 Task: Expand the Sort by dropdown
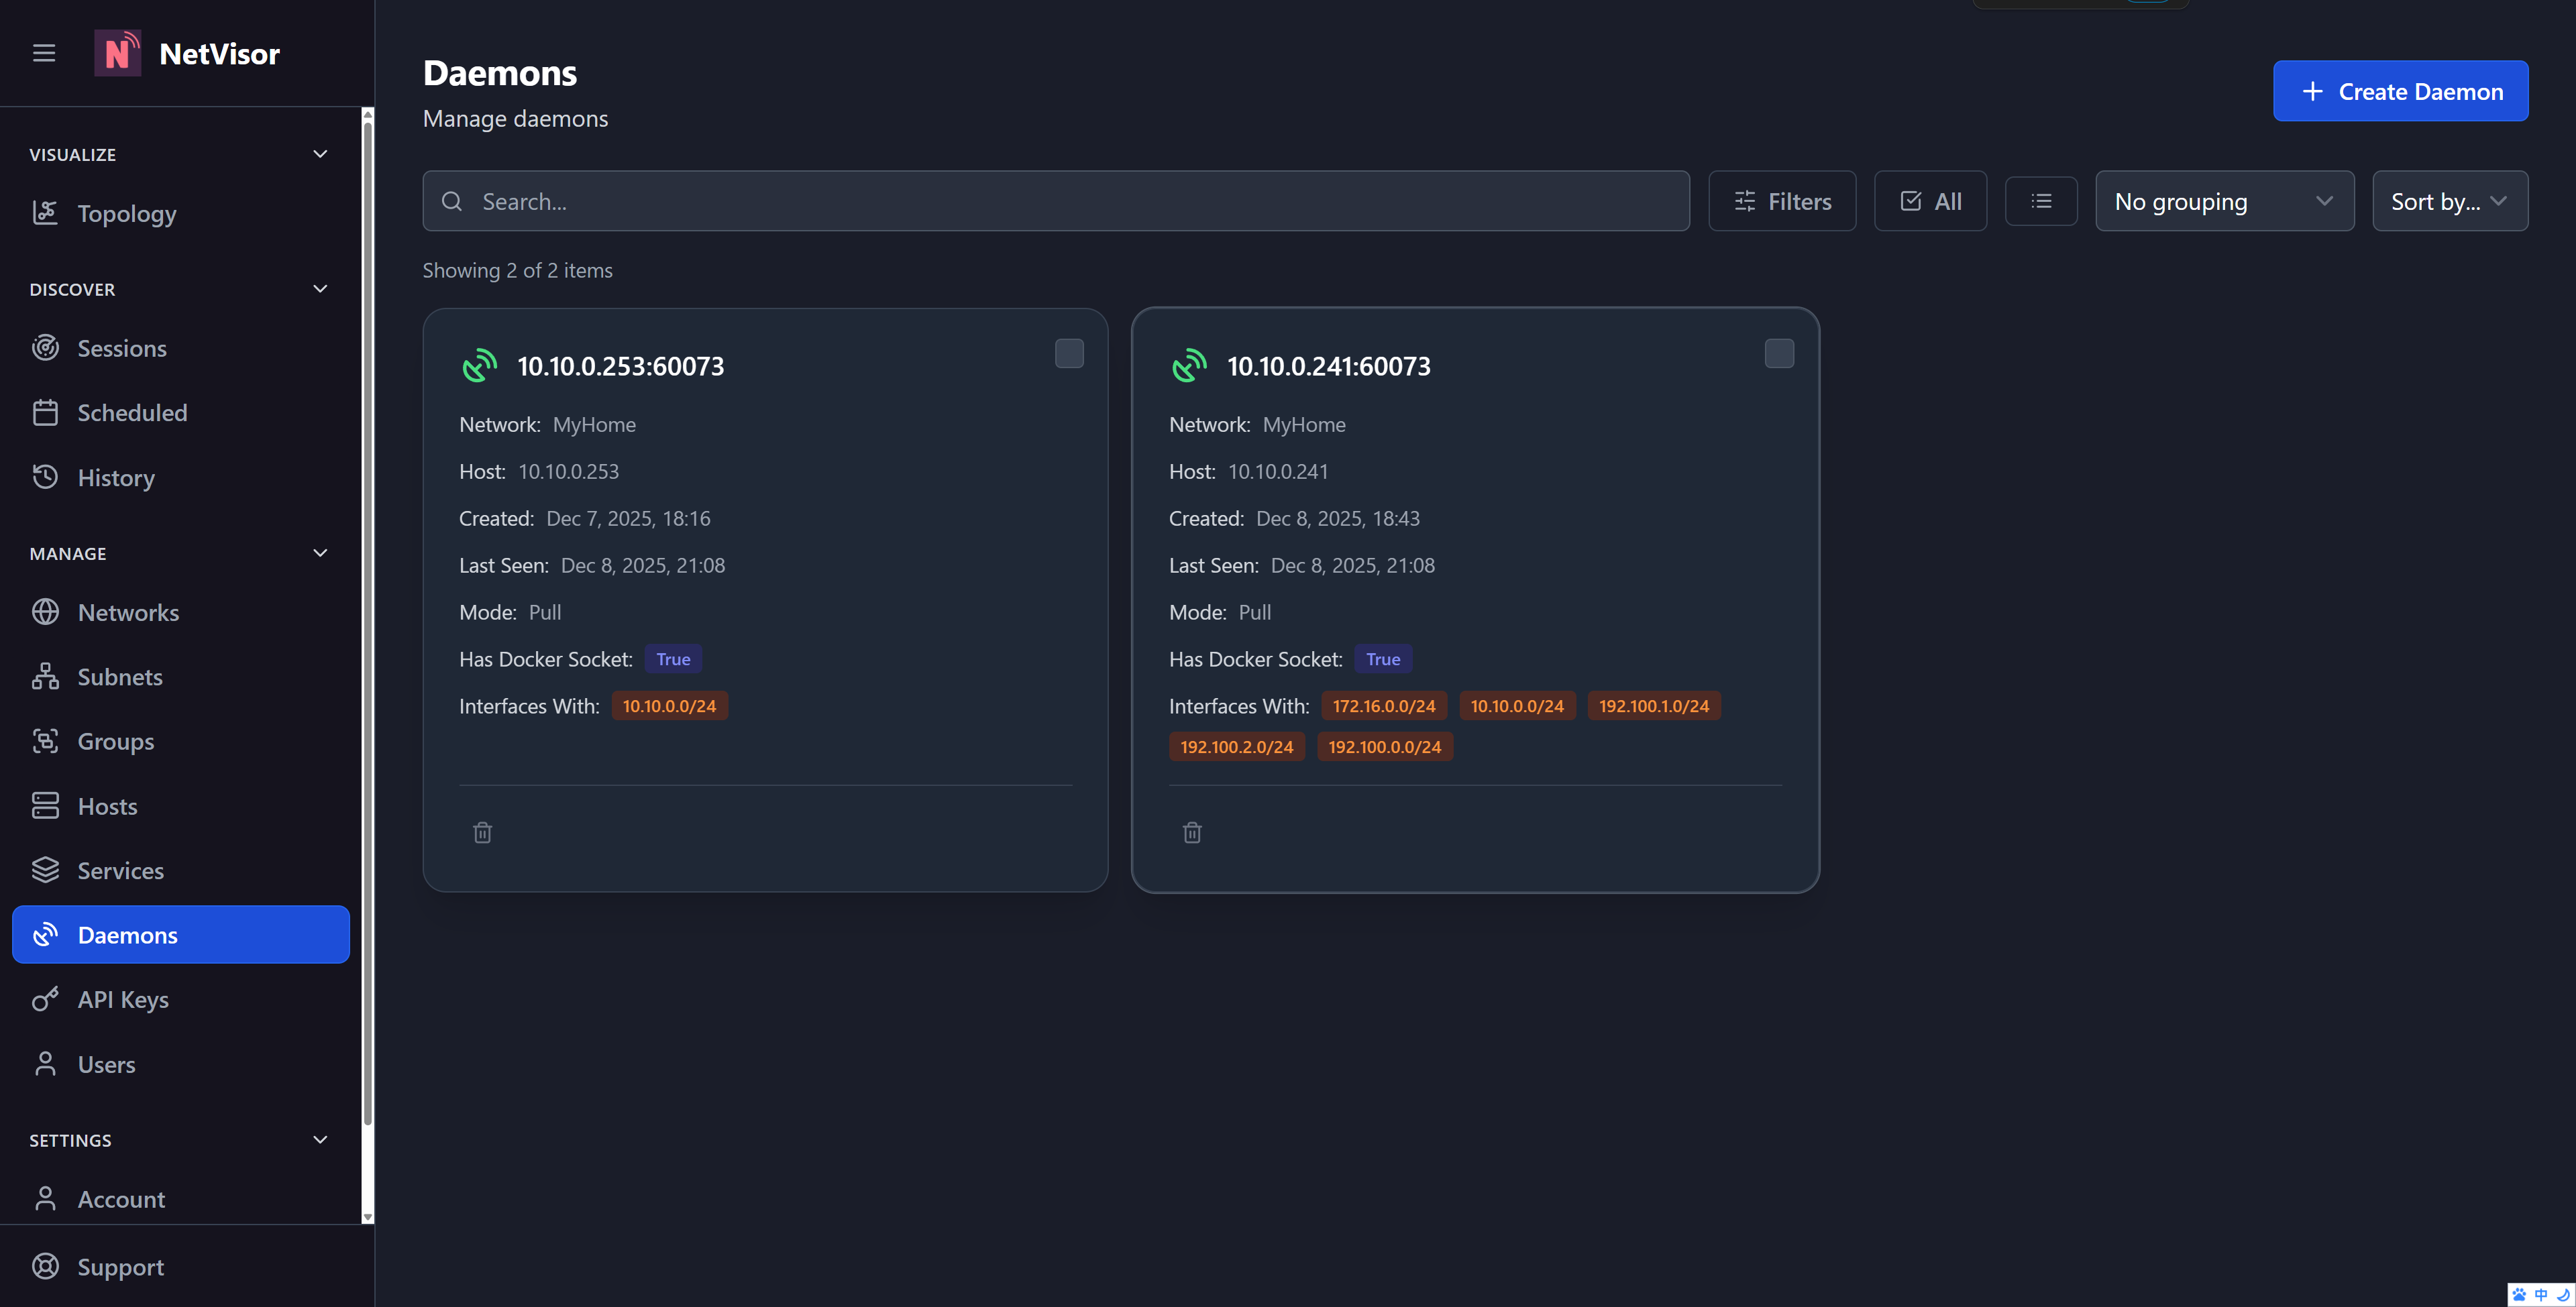tap(2449, 201)
